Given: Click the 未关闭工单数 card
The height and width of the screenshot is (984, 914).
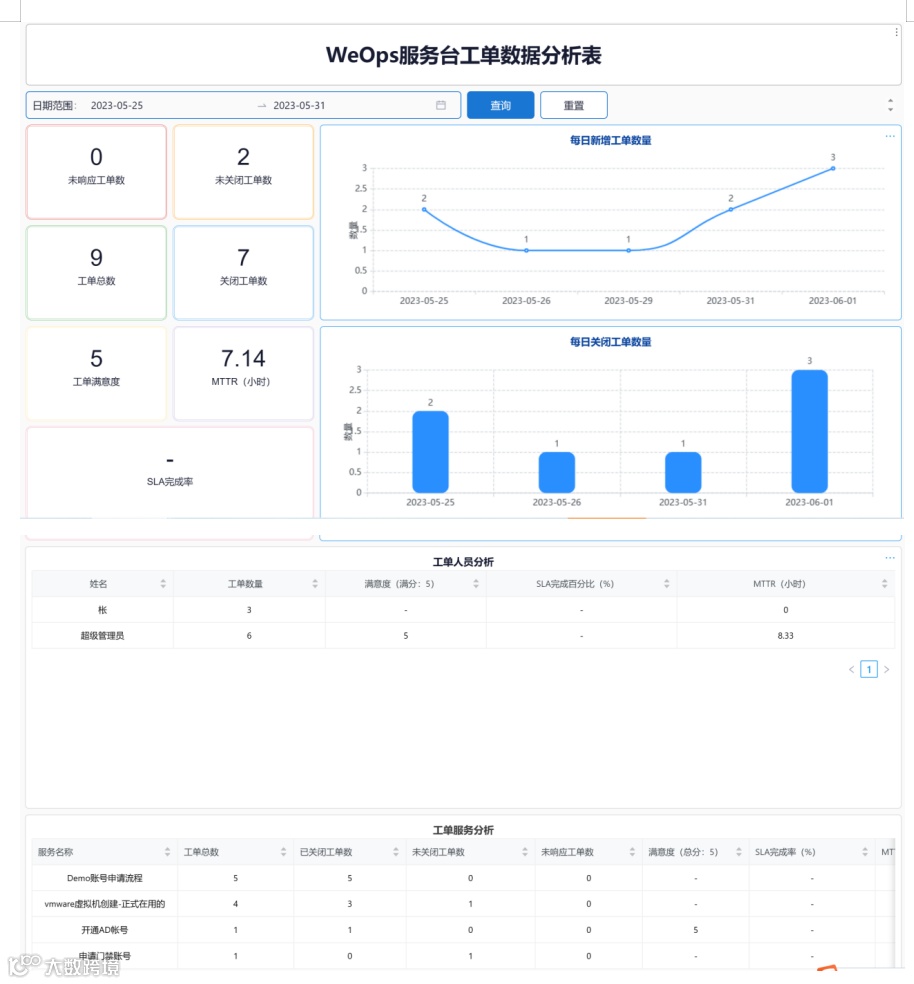Looking at the screenshot, I should (x=243, y=172).
